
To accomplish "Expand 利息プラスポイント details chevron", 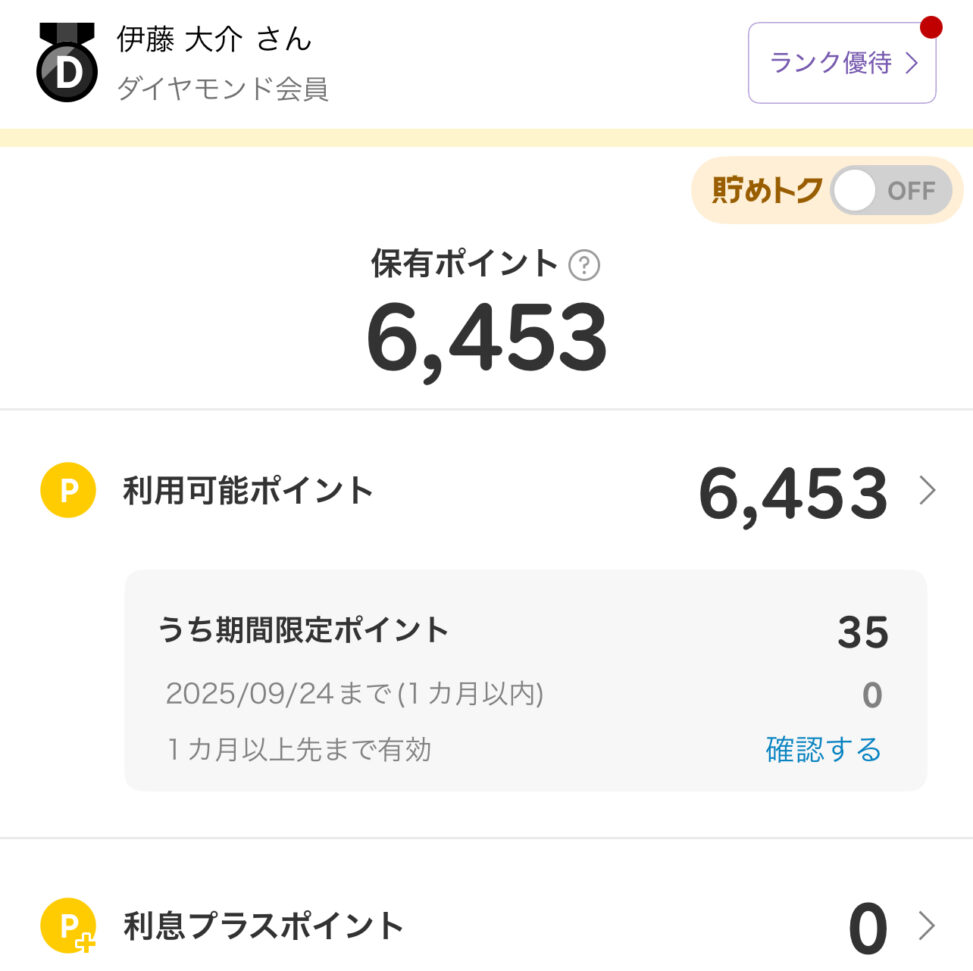I will tap(927, 927).
